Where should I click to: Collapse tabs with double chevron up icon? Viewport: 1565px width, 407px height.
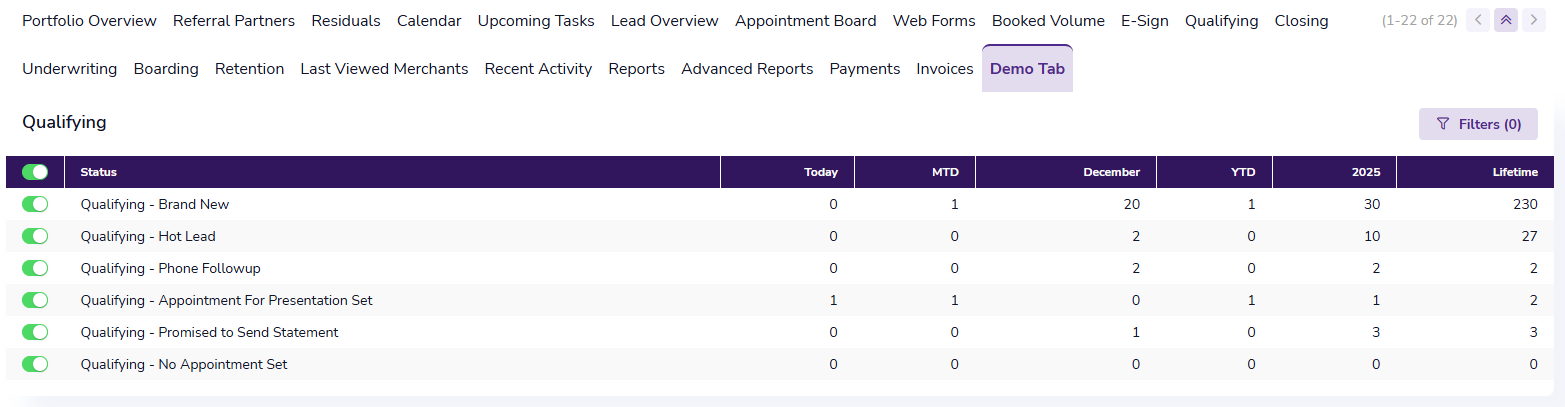pyautogui.click(x=1505, y=20)
